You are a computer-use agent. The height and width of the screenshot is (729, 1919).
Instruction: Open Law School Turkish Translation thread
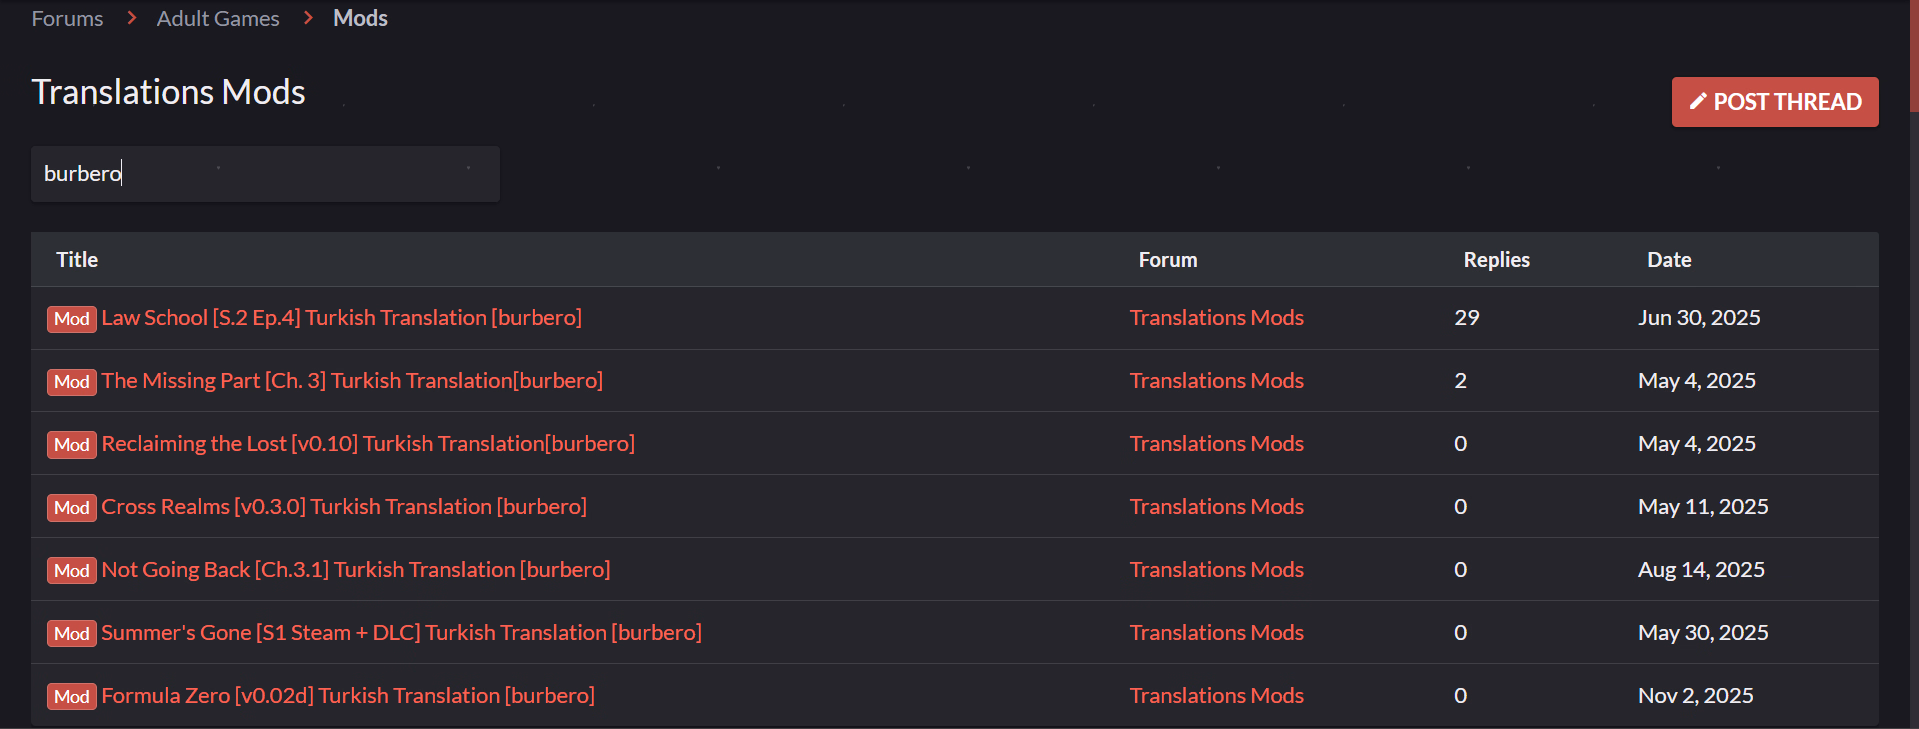click(x=341, y=318)
